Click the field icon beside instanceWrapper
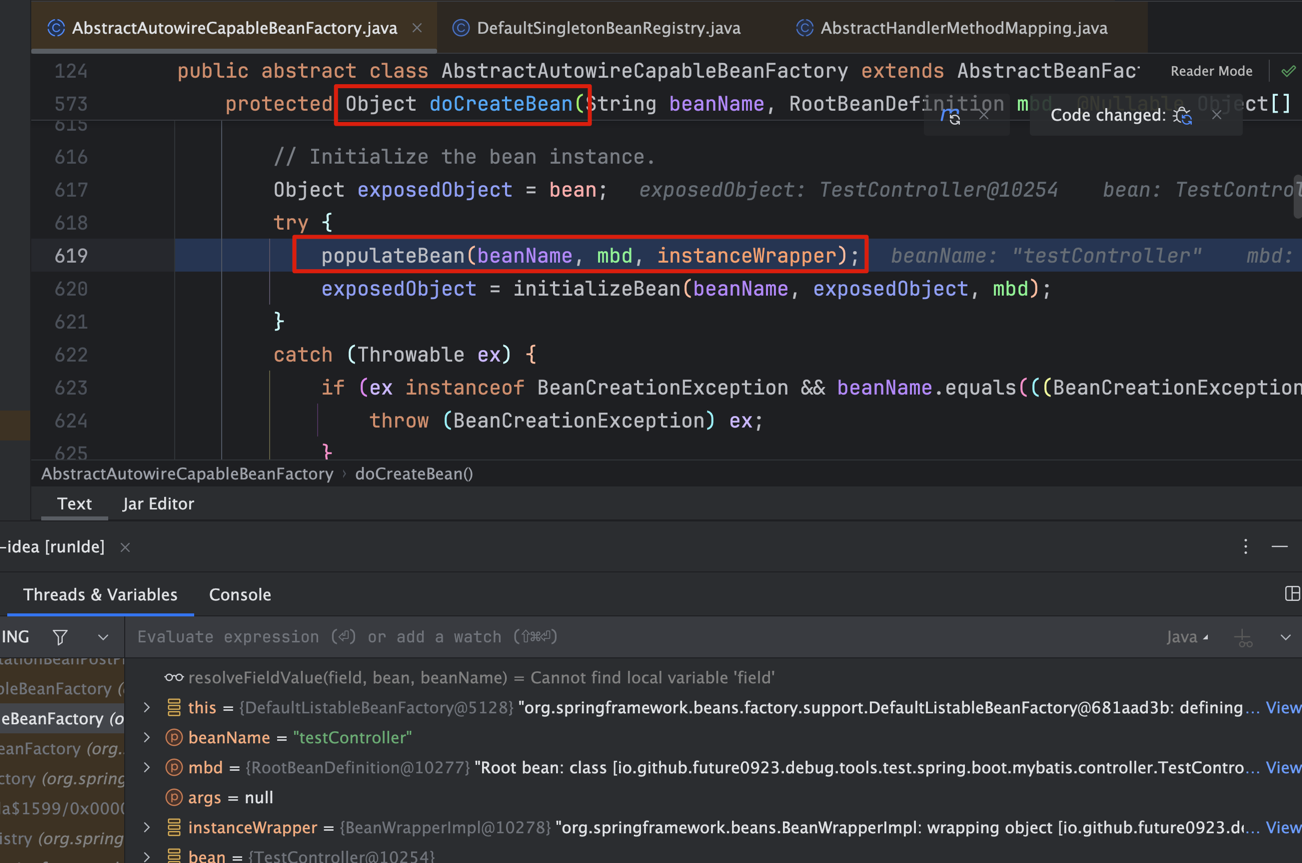The width and height of the screenshot is (1302, 863). click(x=174, y=828)
